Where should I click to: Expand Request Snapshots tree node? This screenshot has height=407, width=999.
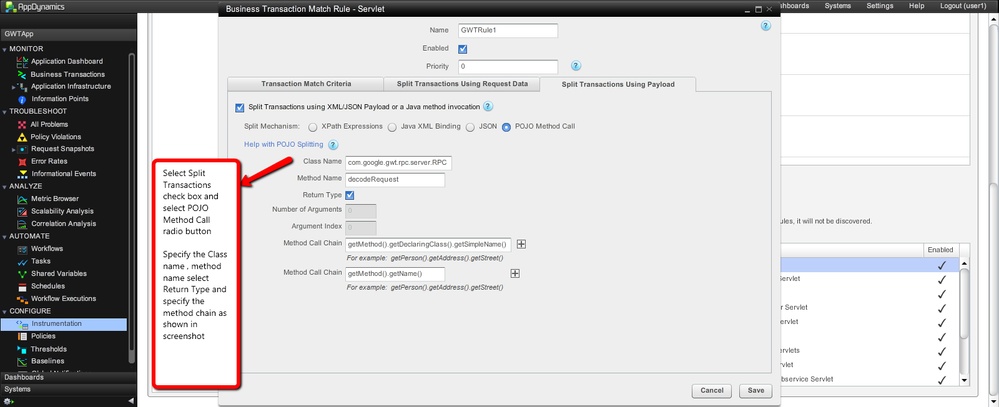(x=13, y=149)
